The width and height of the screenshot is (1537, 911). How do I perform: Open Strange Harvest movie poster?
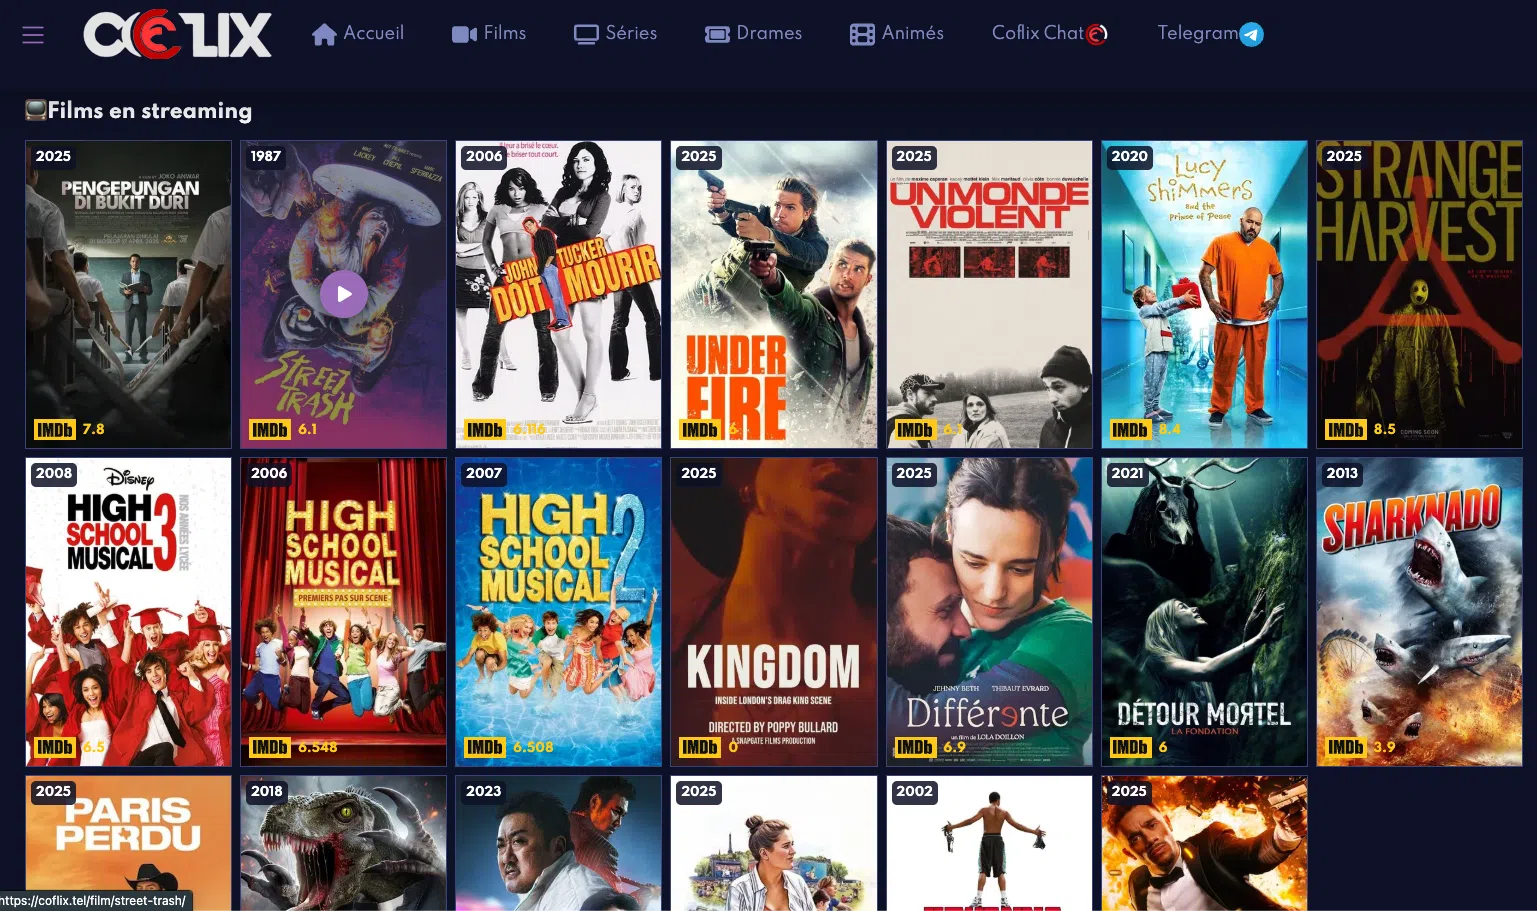tap(1419, 294)
